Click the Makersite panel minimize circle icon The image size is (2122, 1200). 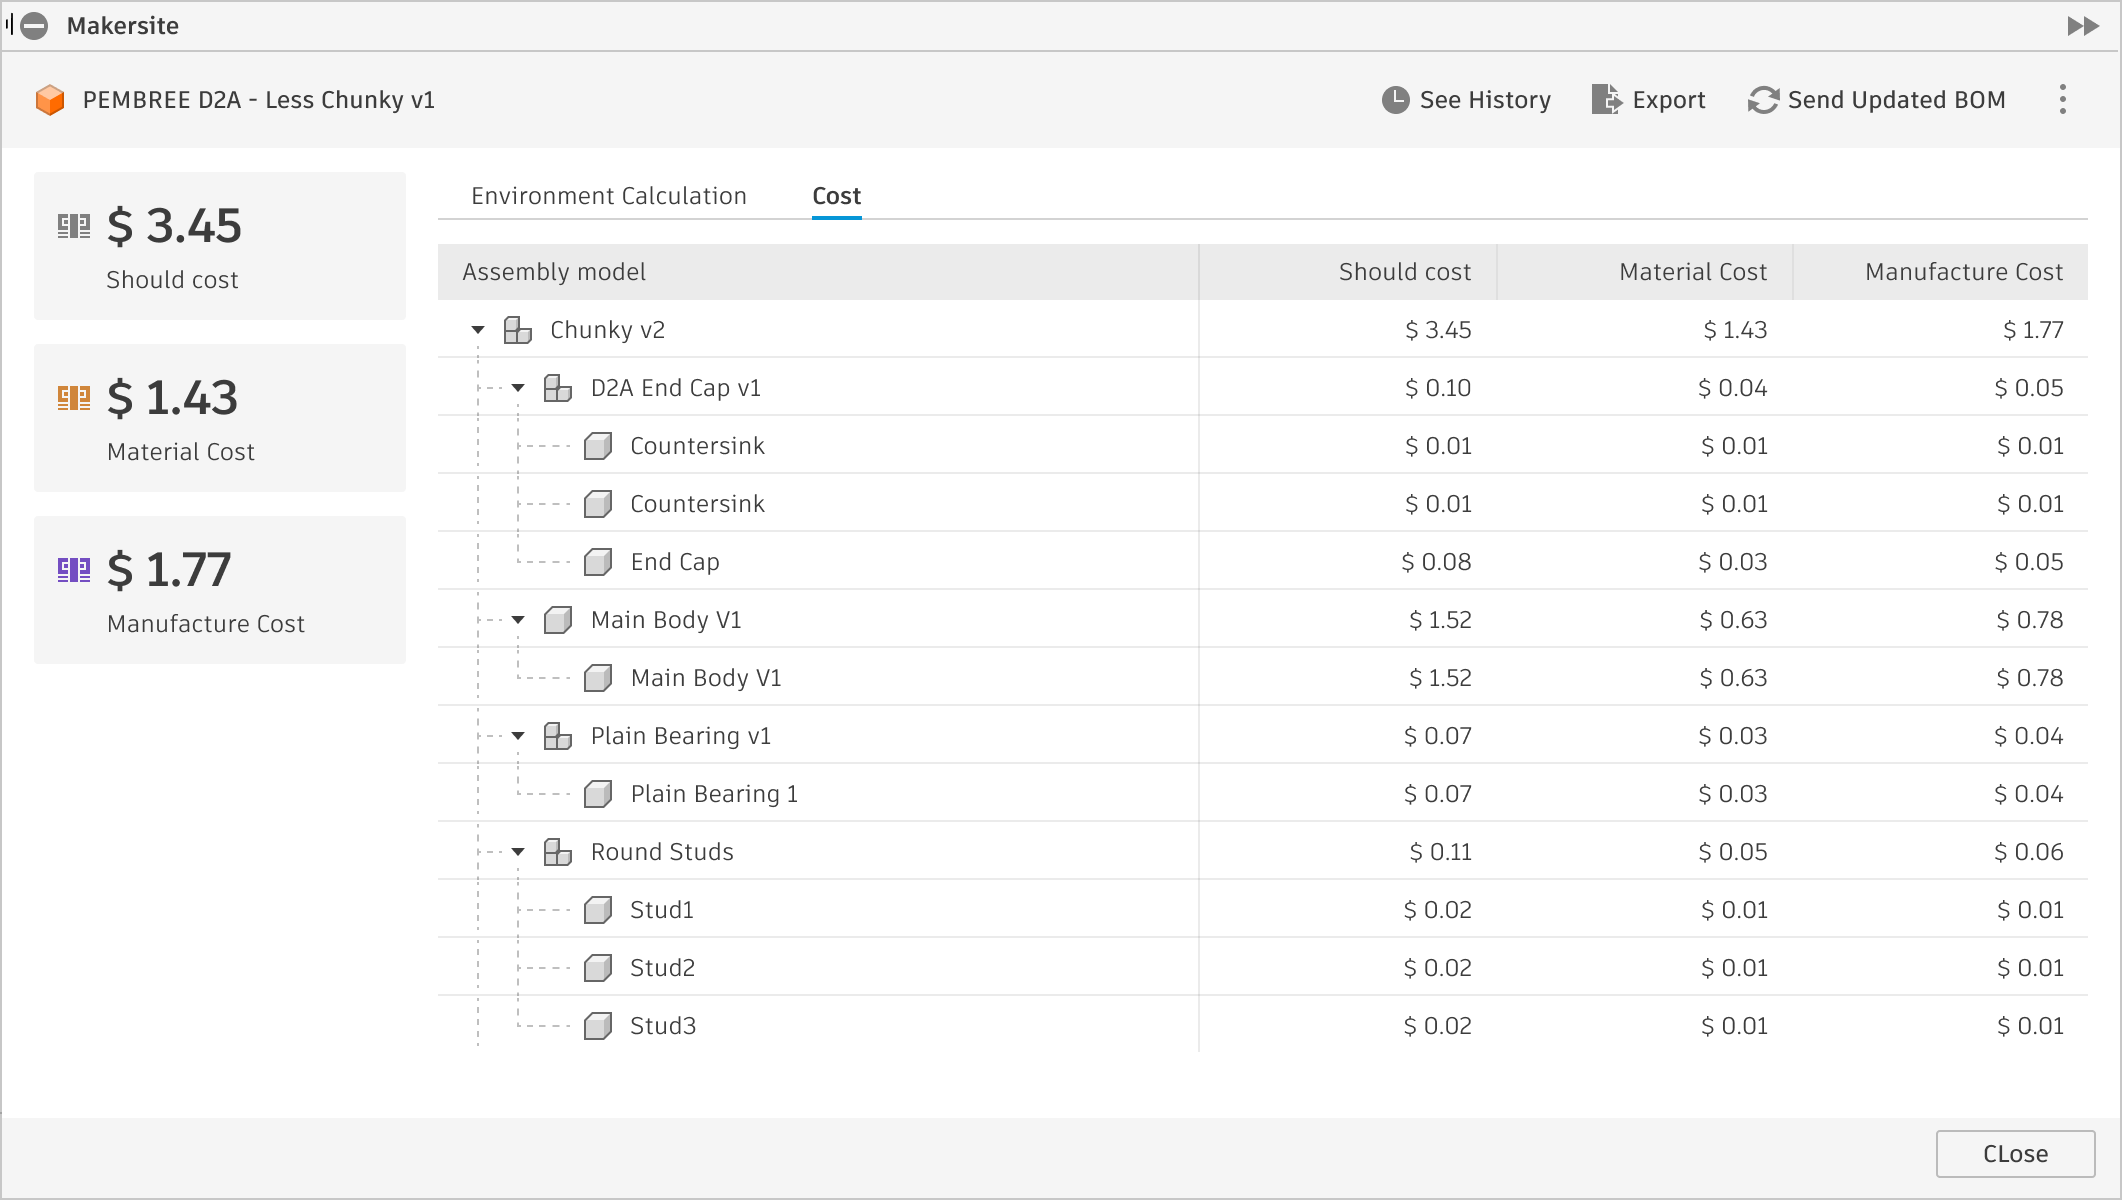point(35,26)
